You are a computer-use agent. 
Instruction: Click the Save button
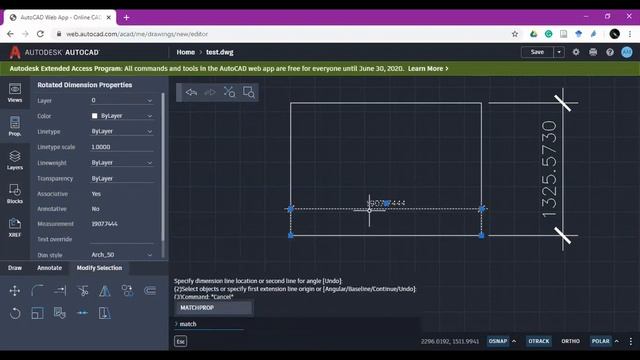click(537, 52)
